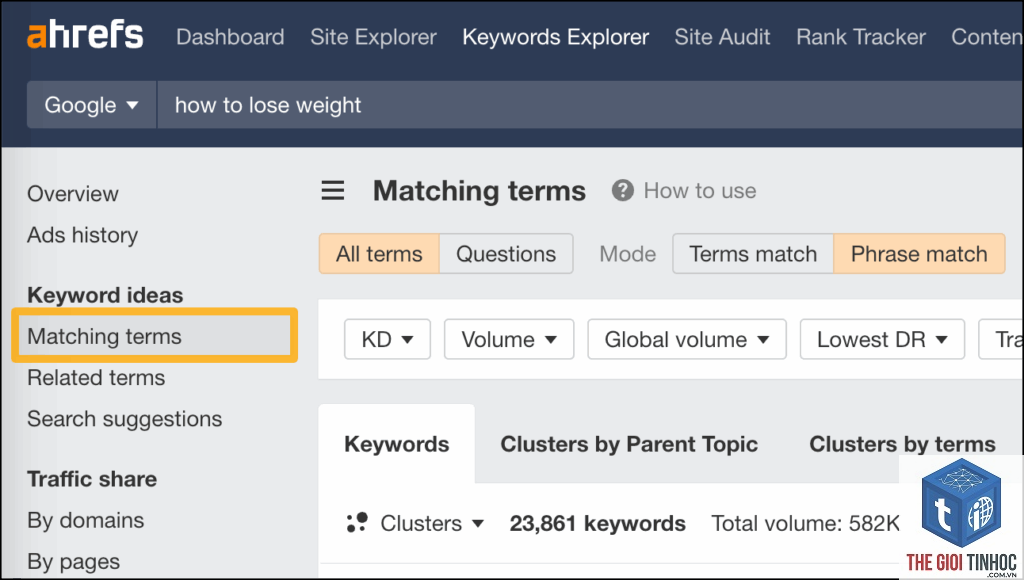Click the keyword search field

point(590,105)
